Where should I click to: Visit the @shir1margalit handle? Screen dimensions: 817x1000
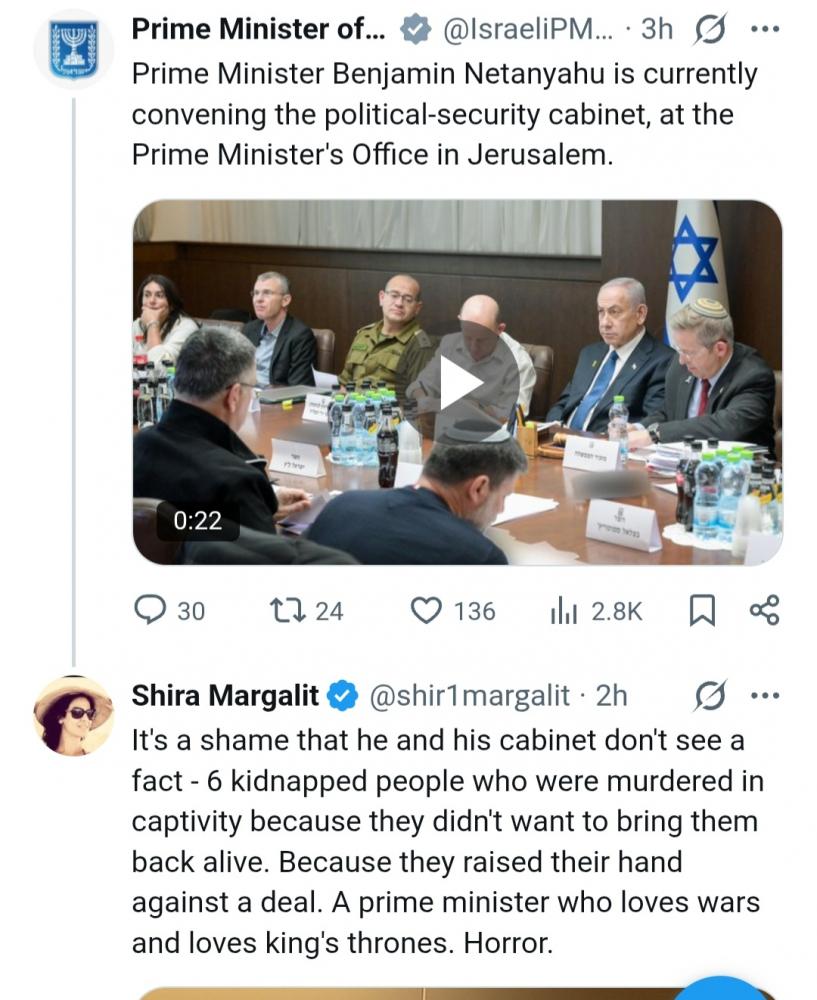click(470, 695)
